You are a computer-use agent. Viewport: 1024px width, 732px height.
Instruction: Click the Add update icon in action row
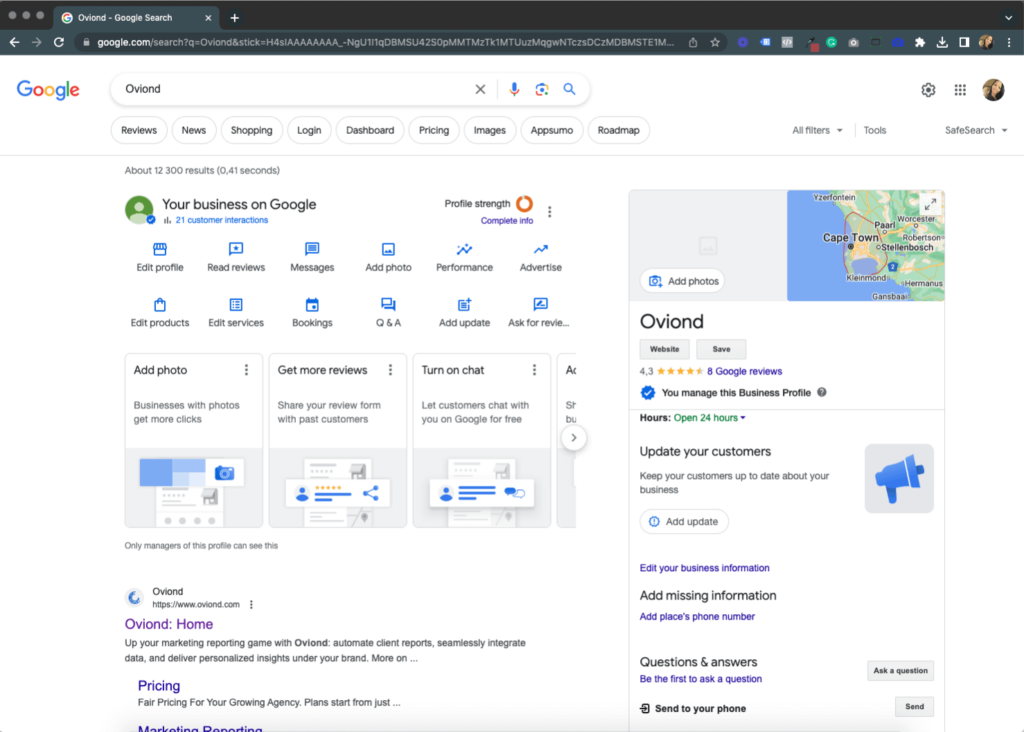(464, 305)
